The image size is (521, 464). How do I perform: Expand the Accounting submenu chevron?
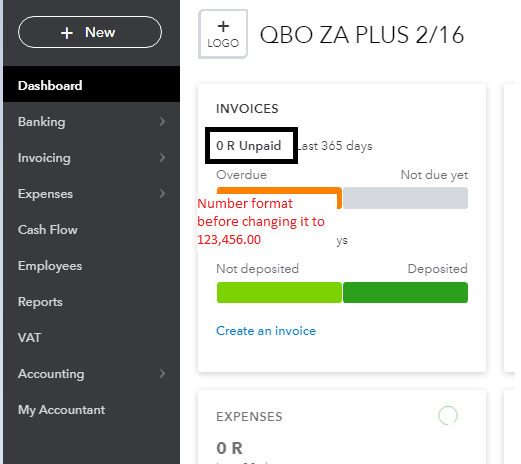[162, 374]
